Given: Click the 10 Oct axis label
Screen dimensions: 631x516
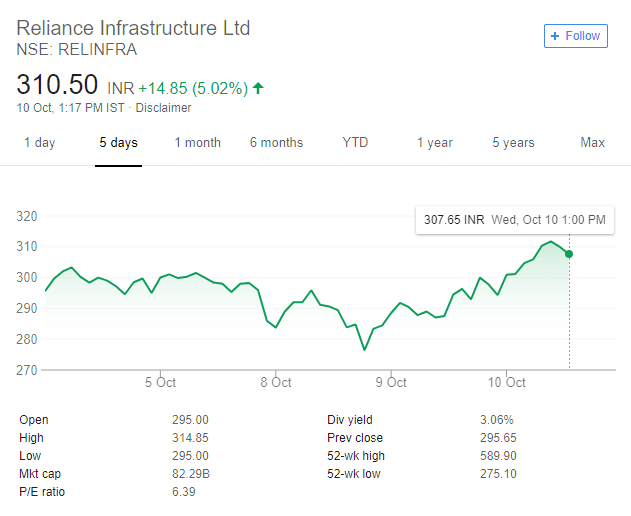Looking at the screenshot, I should click(507, 382).
